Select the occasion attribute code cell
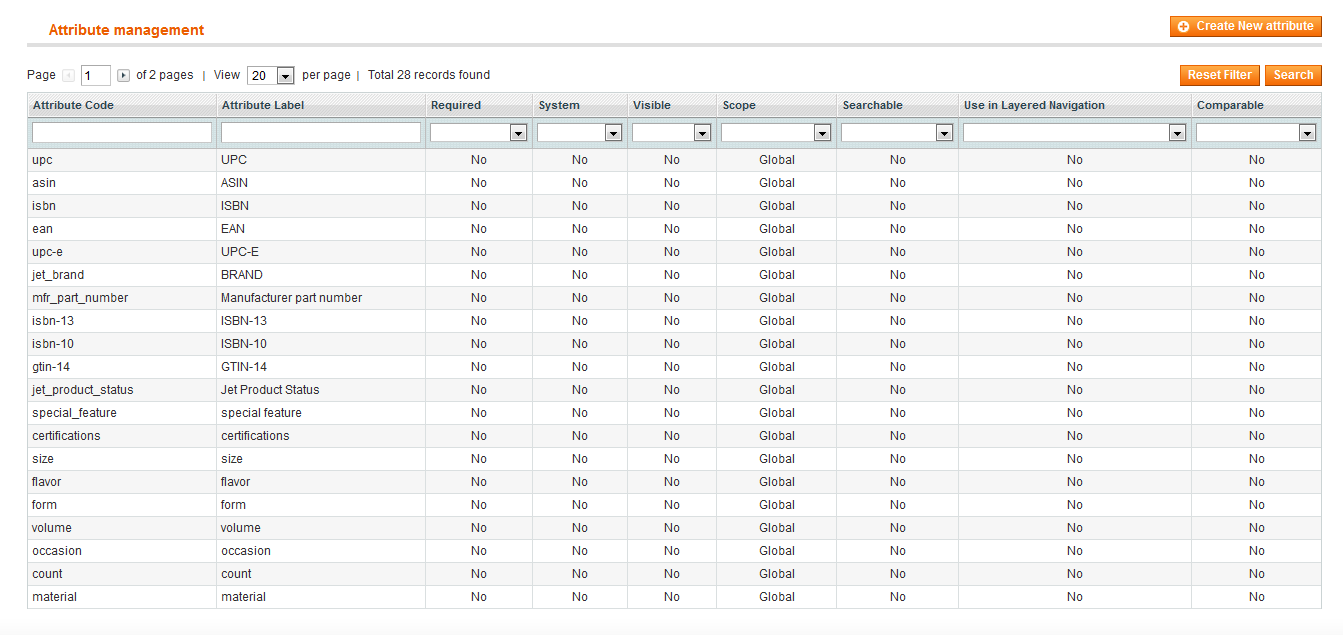Image resolution: width=1343 pixels, height=635 pixels. pyautogui.click(x=122, y=551)
